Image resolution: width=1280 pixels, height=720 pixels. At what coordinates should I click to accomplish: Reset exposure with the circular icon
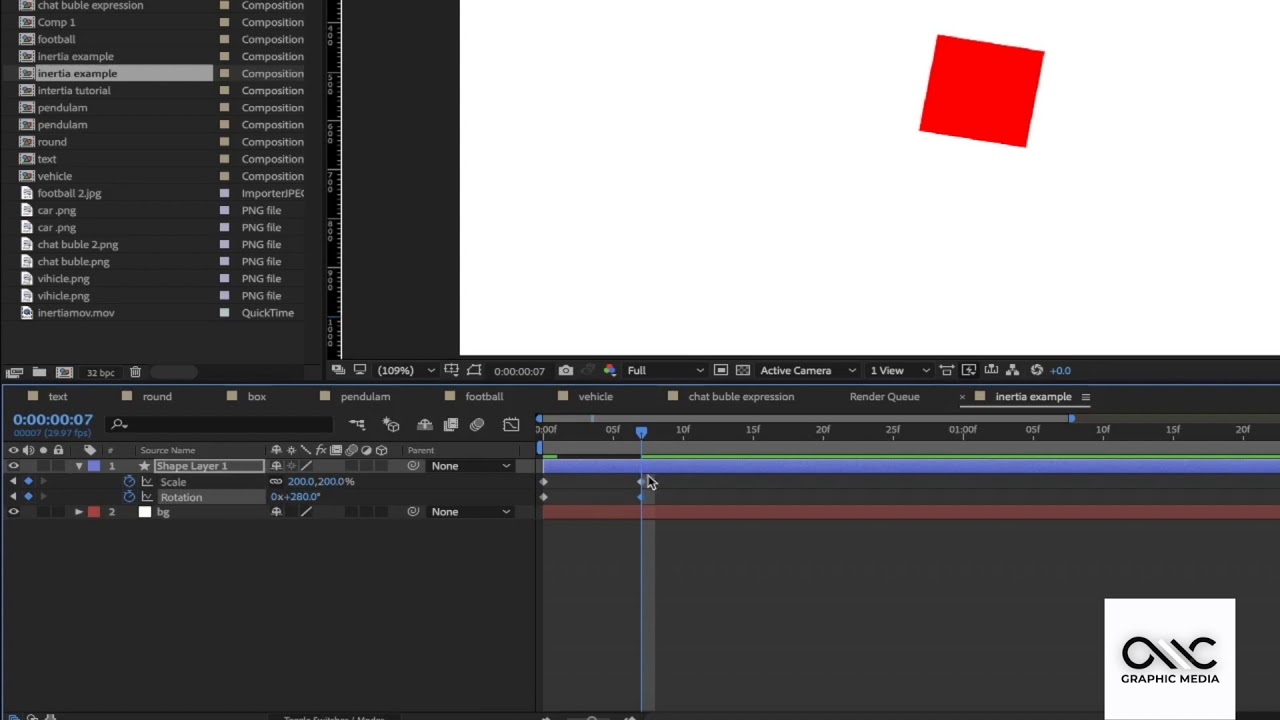(1036, 370)
